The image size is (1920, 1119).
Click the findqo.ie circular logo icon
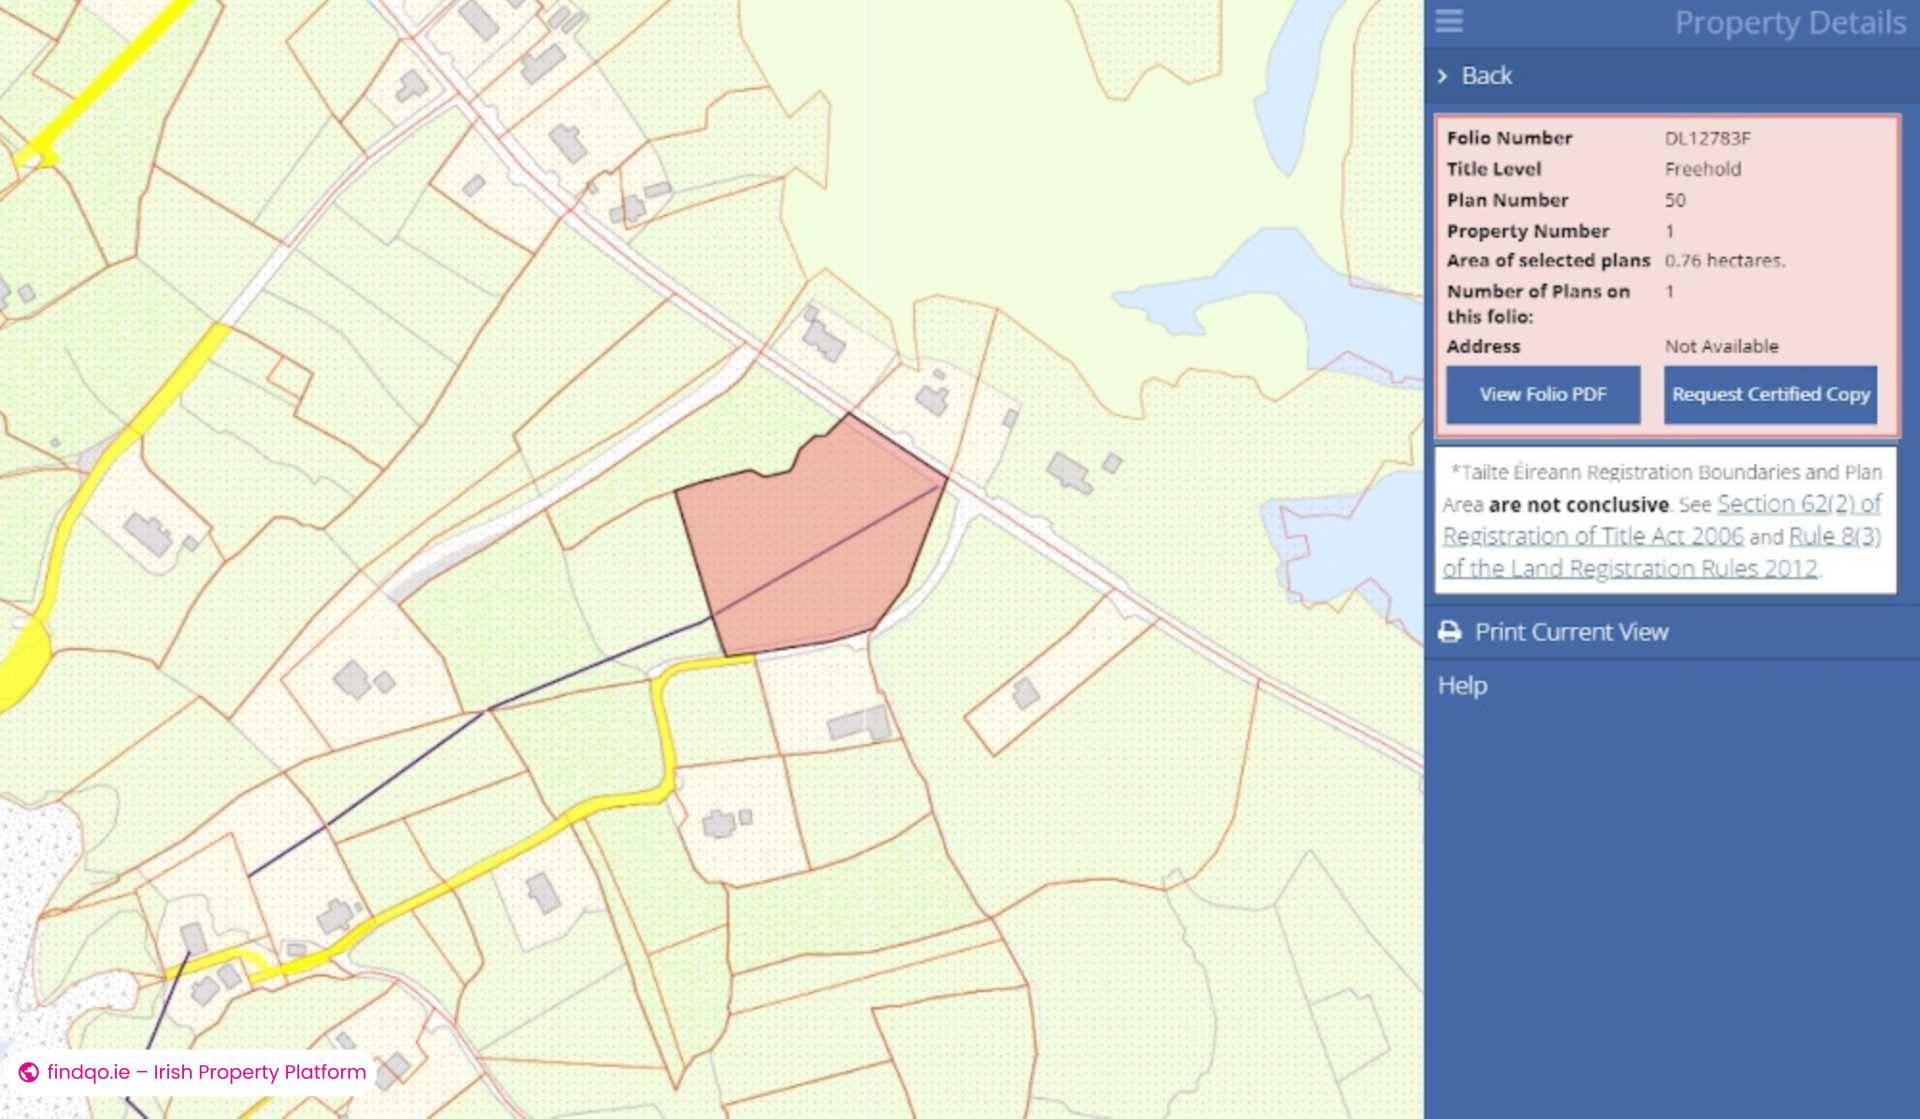pyautogui.click(x=30, y=1072)
